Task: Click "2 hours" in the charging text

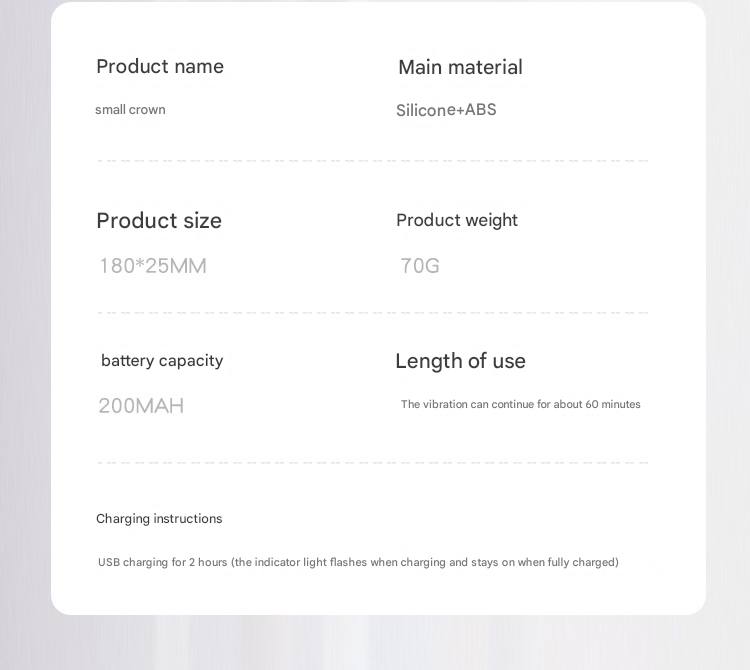Action: pos(208,563)
